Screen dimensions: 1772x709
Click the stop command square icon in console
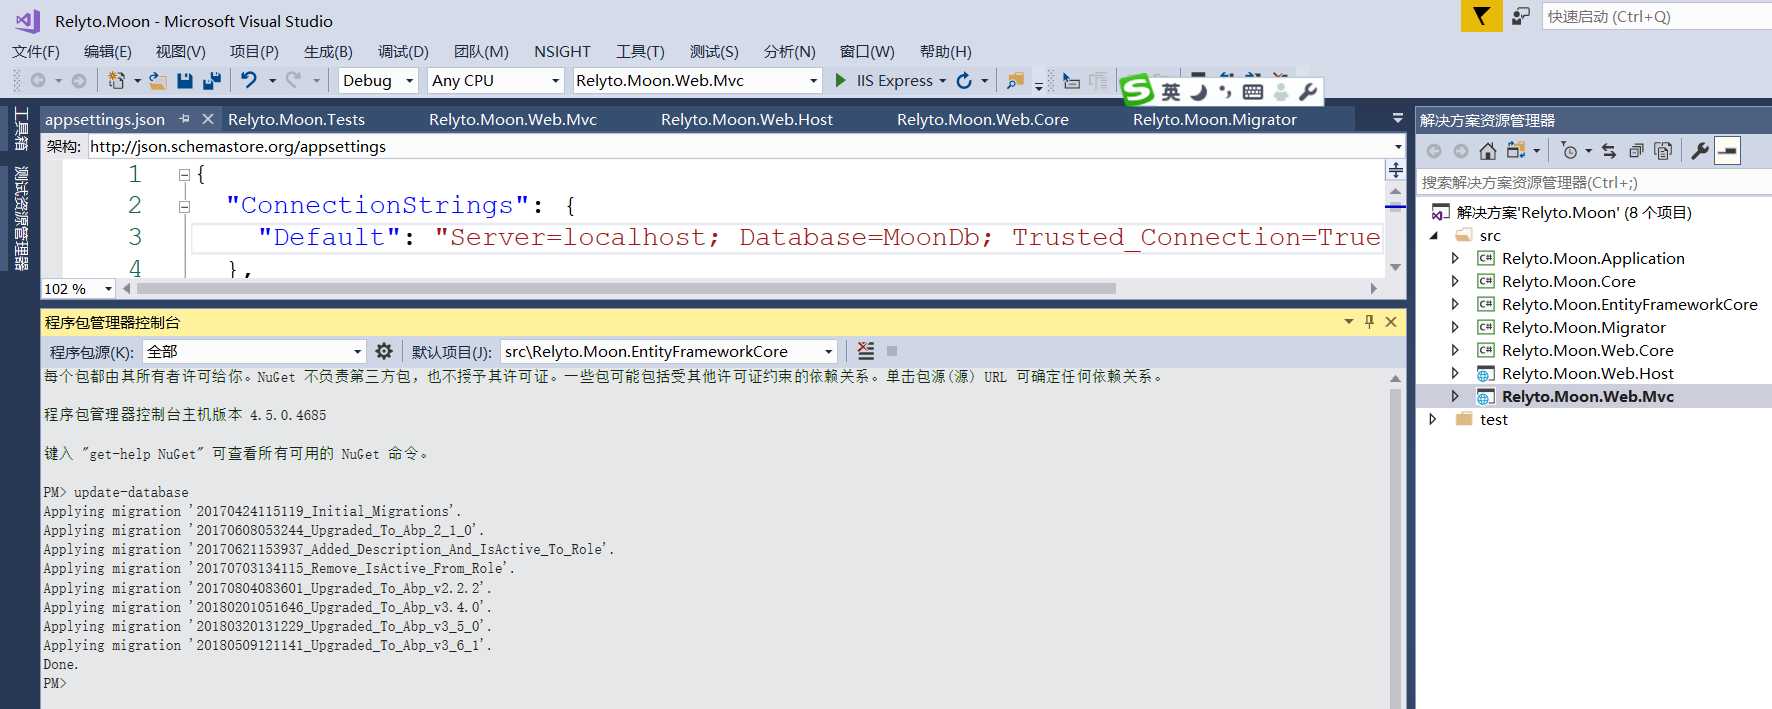[x=892, y=351]
